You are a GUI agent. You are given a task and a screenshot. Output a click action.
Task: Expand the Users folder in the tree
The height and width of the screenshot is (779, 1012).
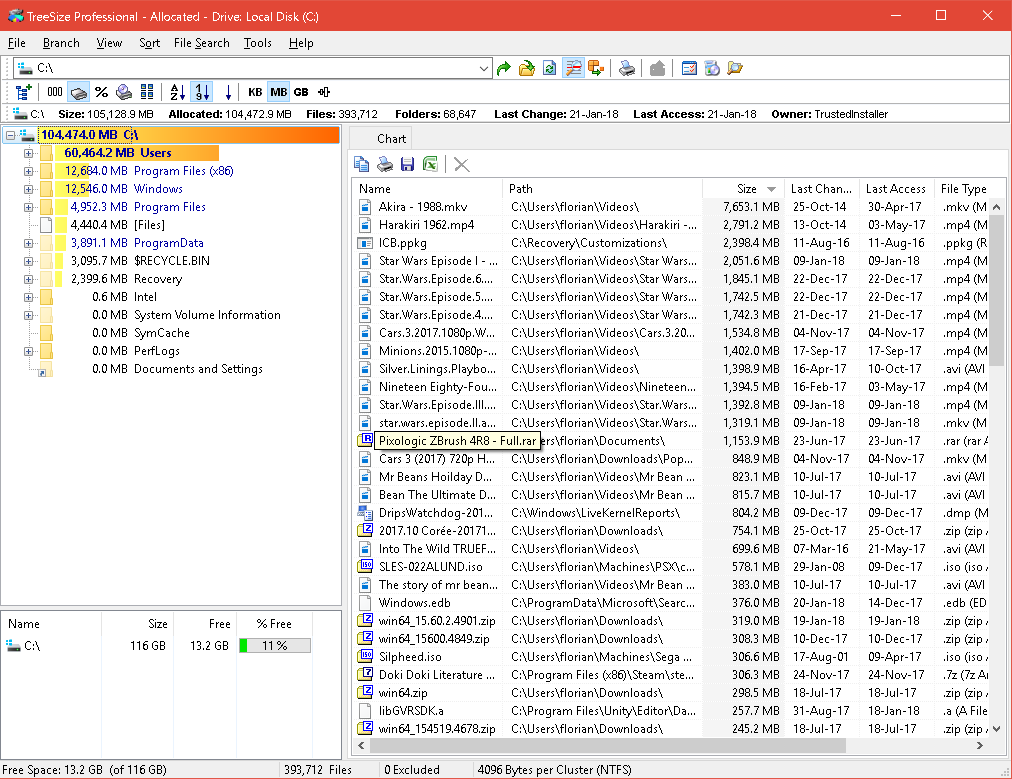(28, 153)
